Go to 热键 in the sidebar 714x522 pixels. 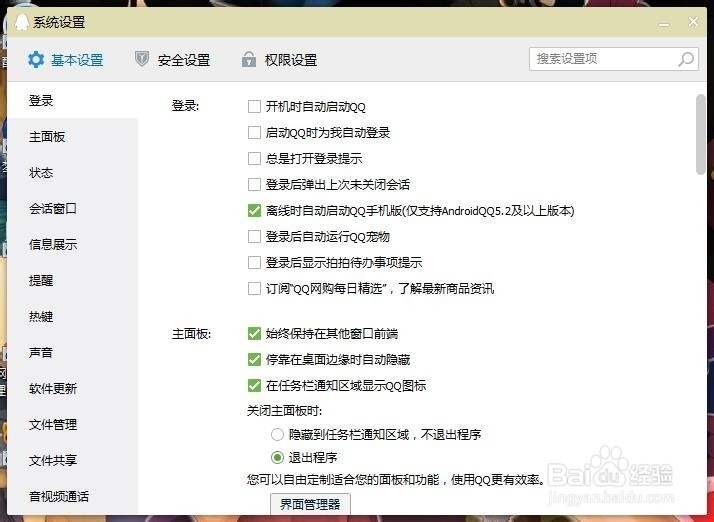pyautogui.click(x=72, y=317)
